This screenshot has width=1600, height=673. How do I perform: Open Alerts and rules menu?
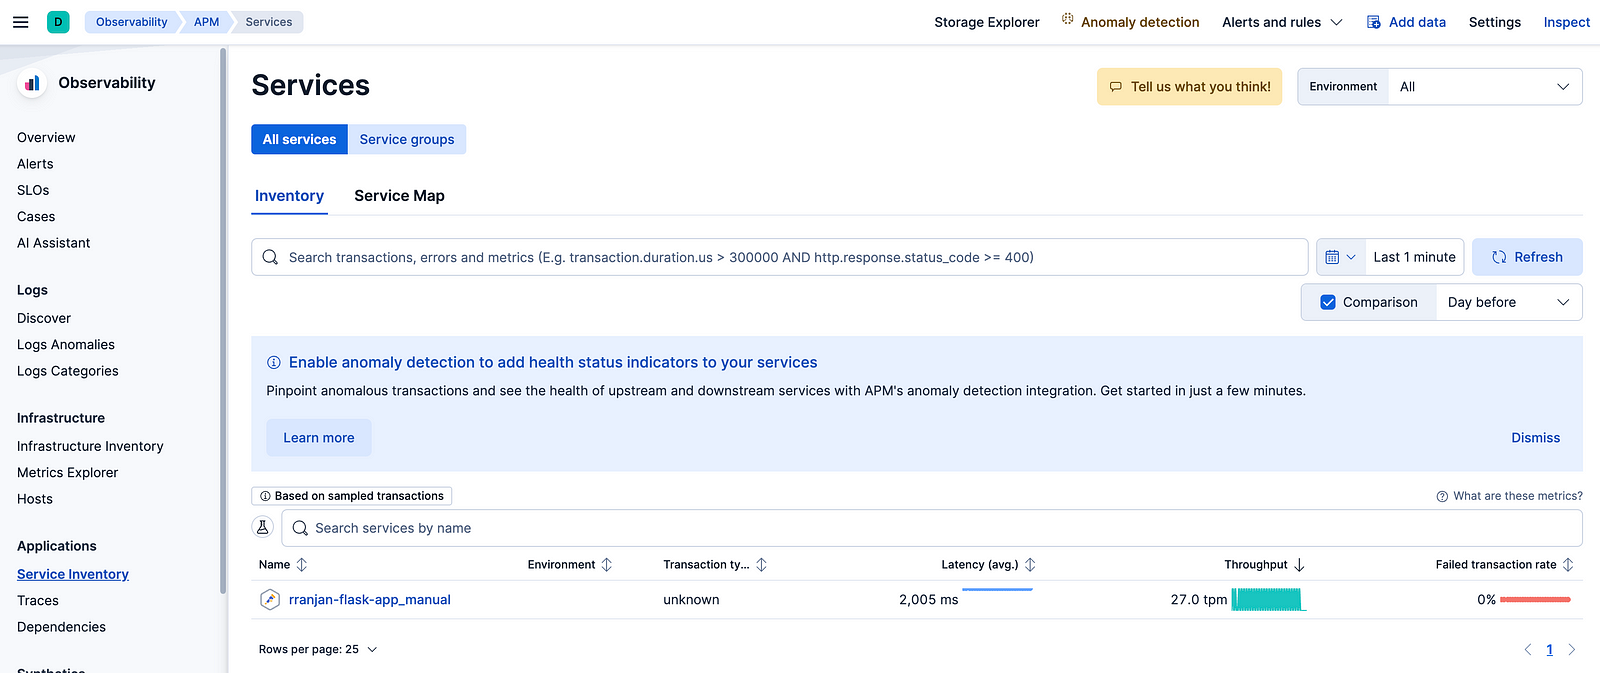point(1281,22)
